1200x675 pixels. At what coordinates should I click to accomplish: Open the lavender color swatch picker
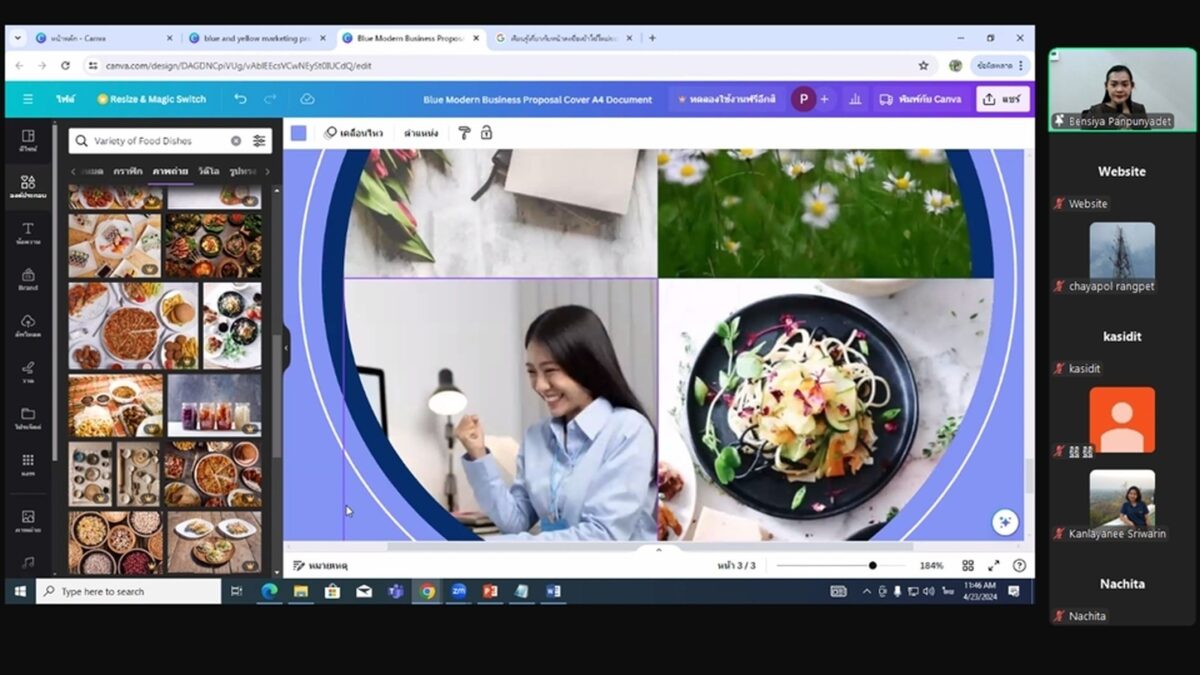(299, 133)
